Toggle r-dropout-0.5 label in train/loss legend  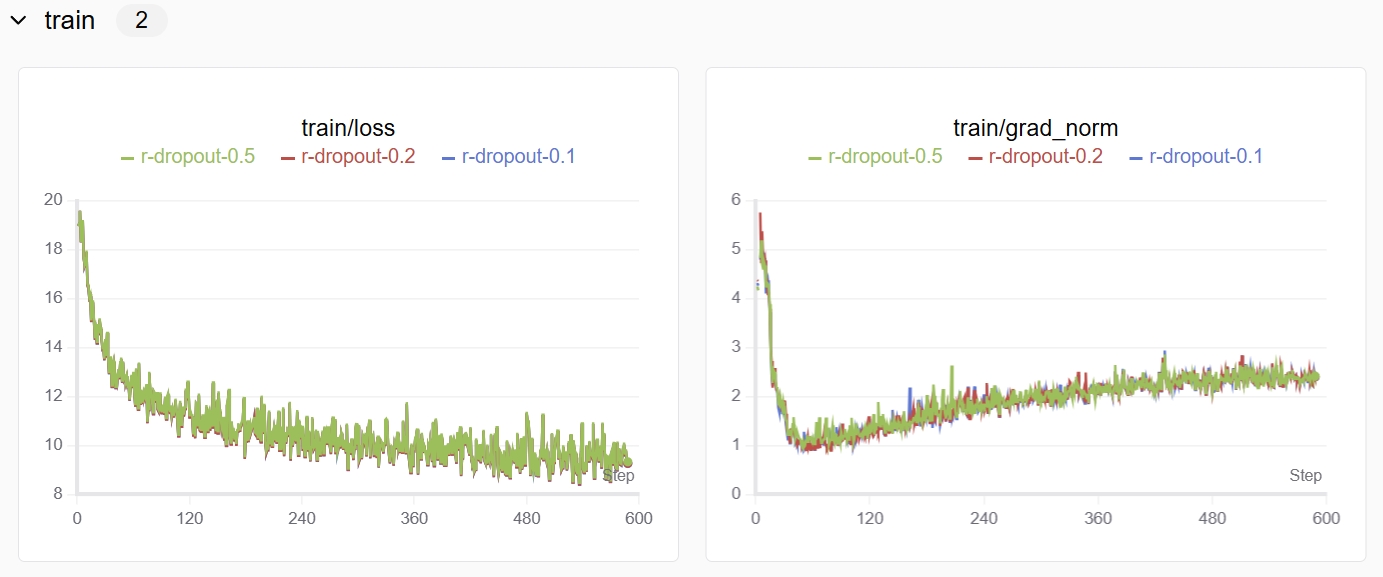point(197,156)
